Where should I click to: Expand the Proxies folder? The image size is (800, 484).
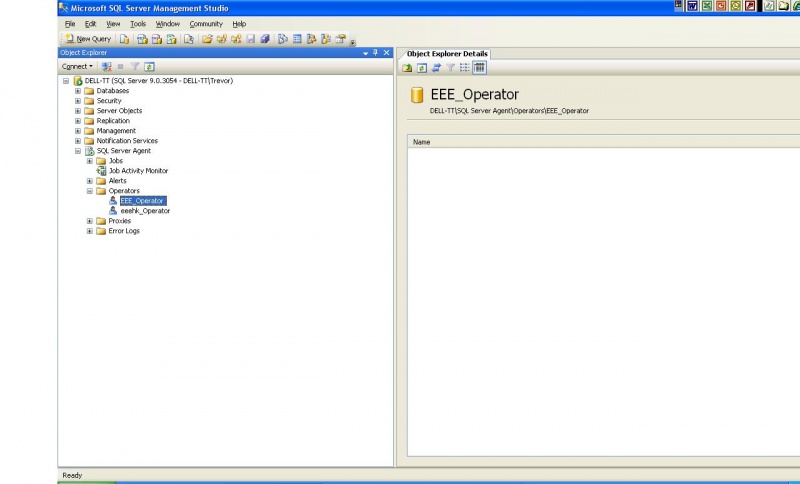90,221
